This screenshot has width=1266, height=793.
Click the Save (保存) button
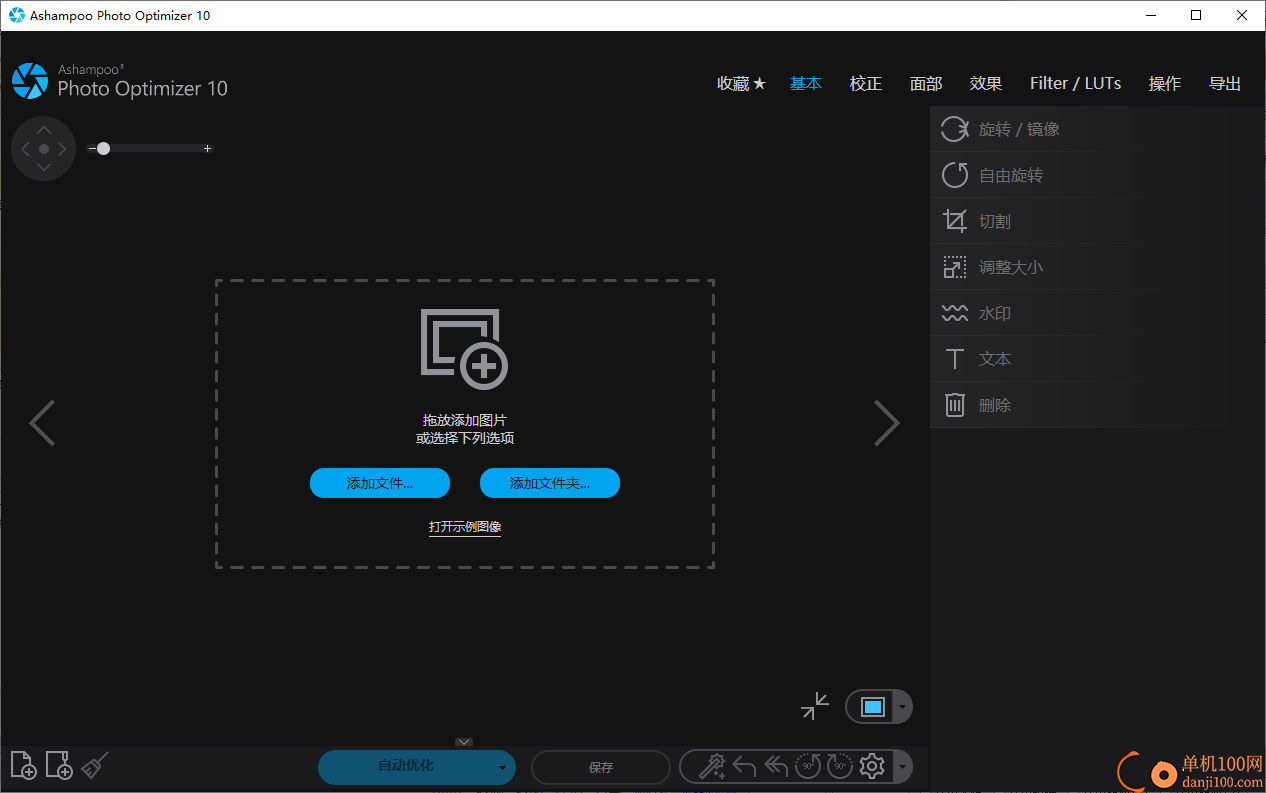[601, 767]
